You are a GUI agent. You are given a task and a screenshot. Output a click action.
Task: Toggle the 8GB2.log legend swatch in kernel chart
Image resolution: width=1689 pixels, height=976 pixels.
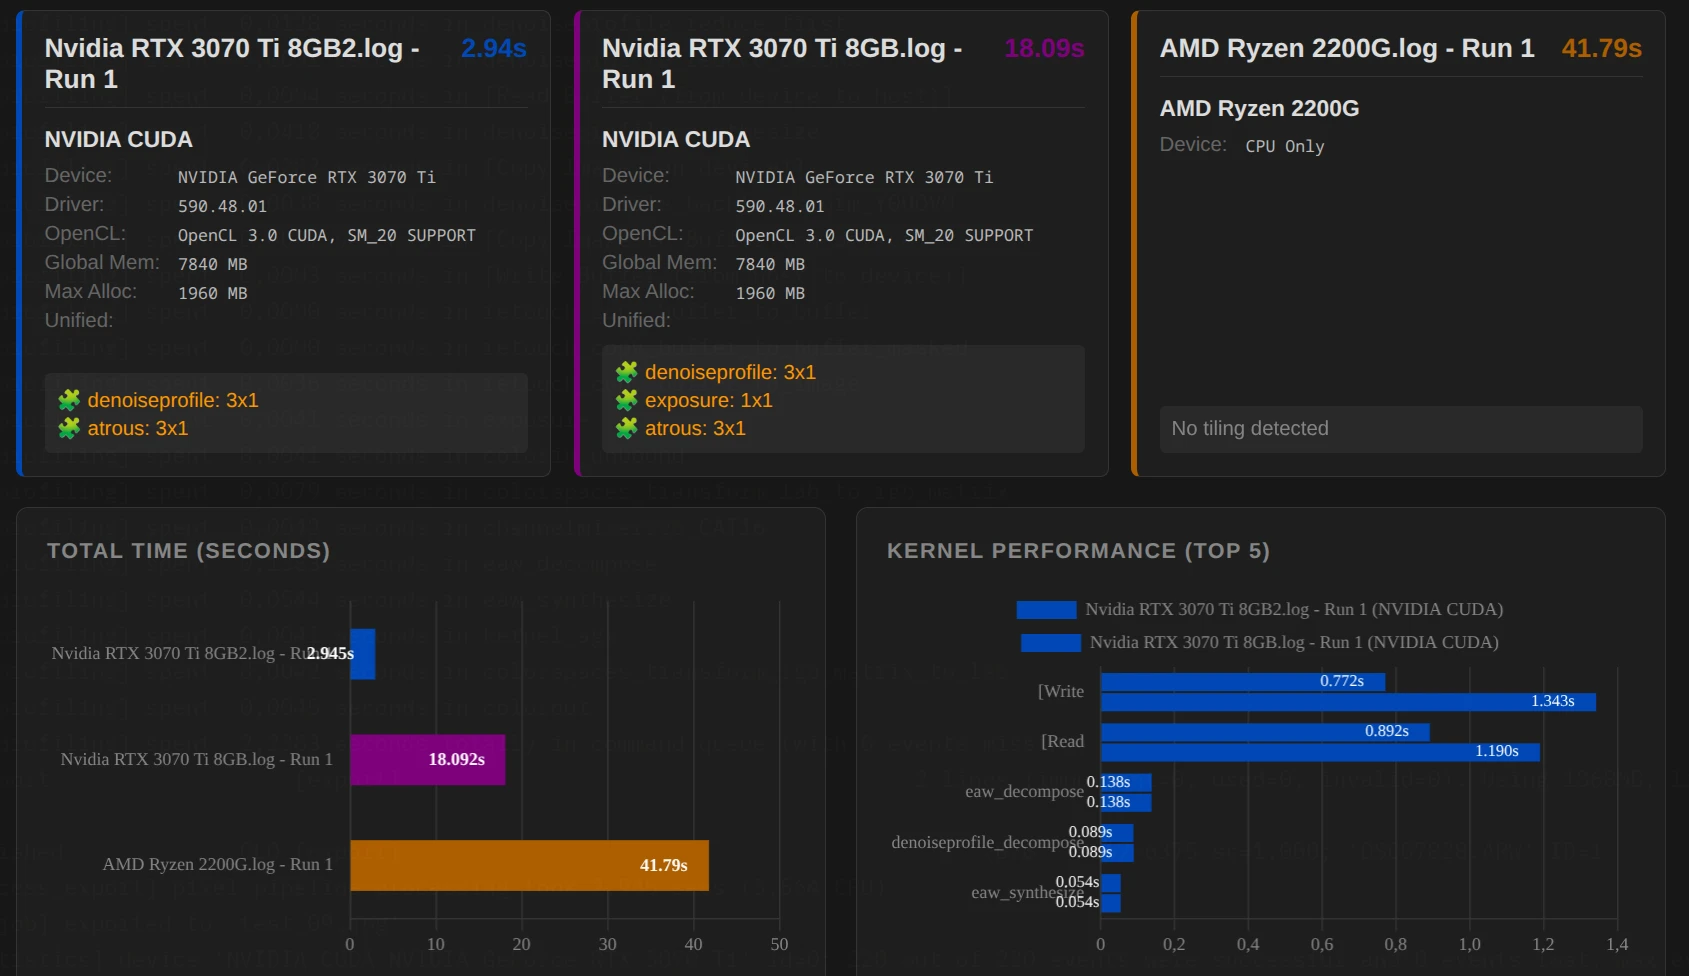click(x=1046, y=610)
